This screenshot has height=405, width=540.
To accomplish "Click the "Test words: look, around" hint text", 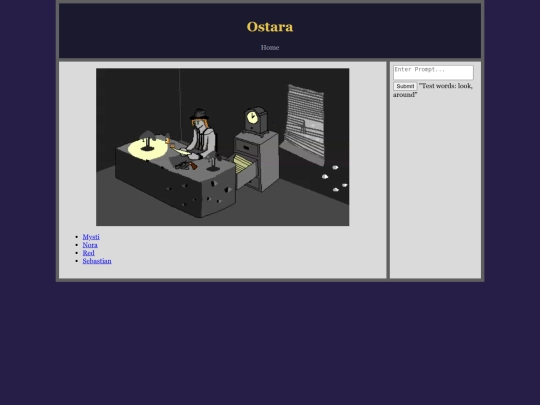I will [x=433, y=90].
